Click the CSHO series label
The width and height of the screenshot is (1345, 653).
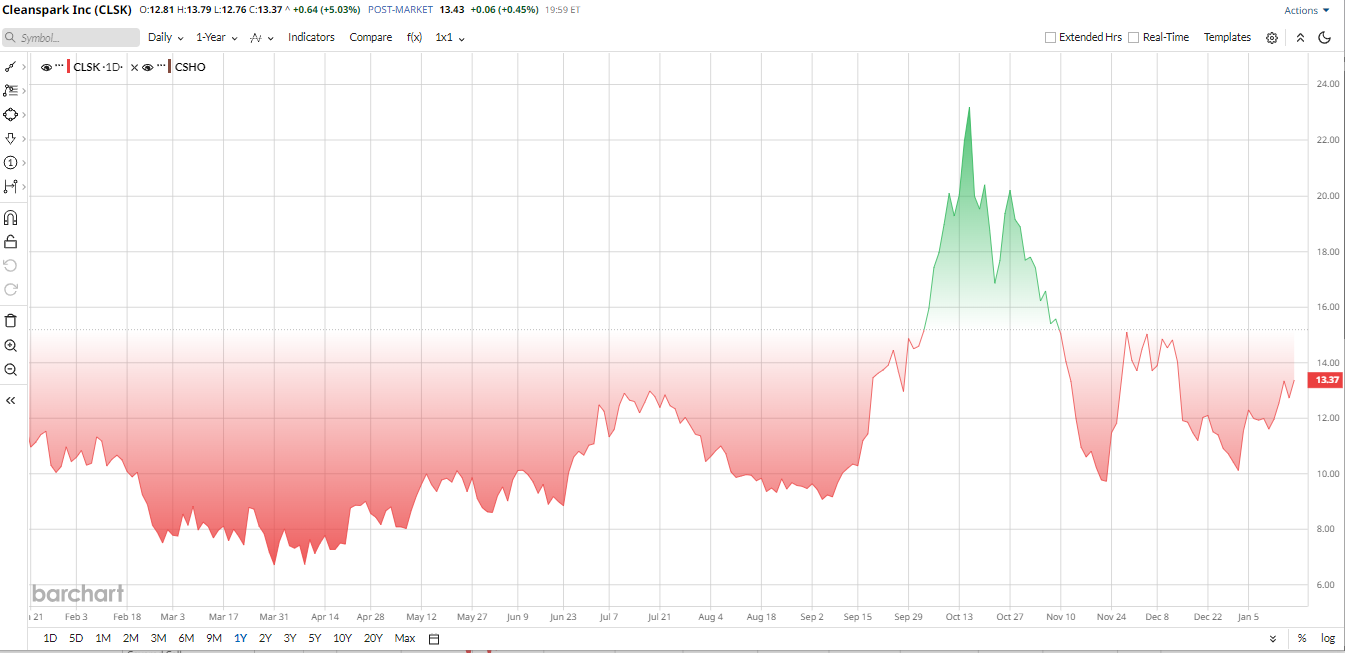pos(190,67)
